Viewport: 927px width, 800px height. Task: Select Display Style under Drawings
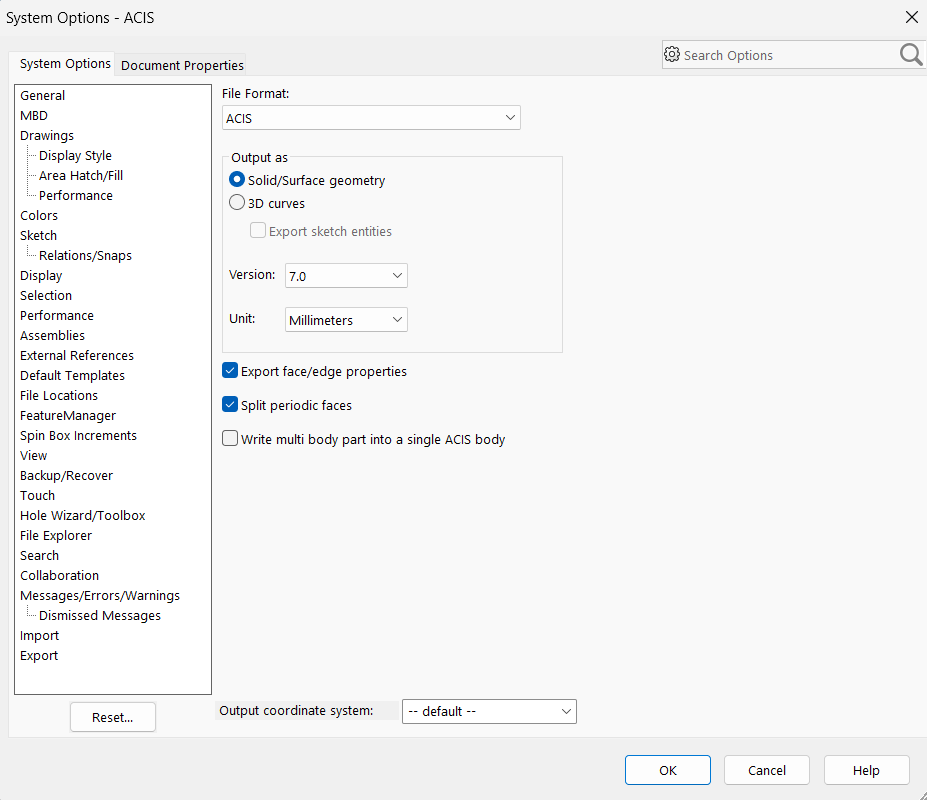(x=75, y=156)
